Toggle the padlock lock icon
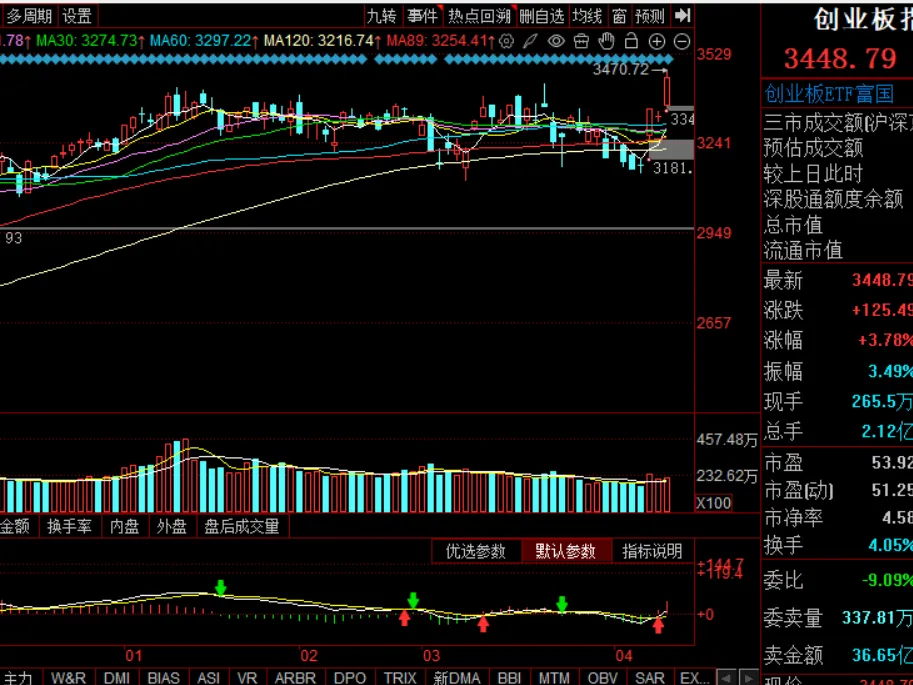 pos(631,41)
